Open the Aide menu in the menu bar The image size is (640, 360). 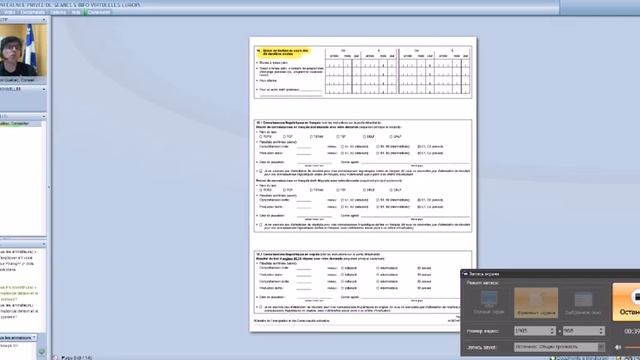76,12
